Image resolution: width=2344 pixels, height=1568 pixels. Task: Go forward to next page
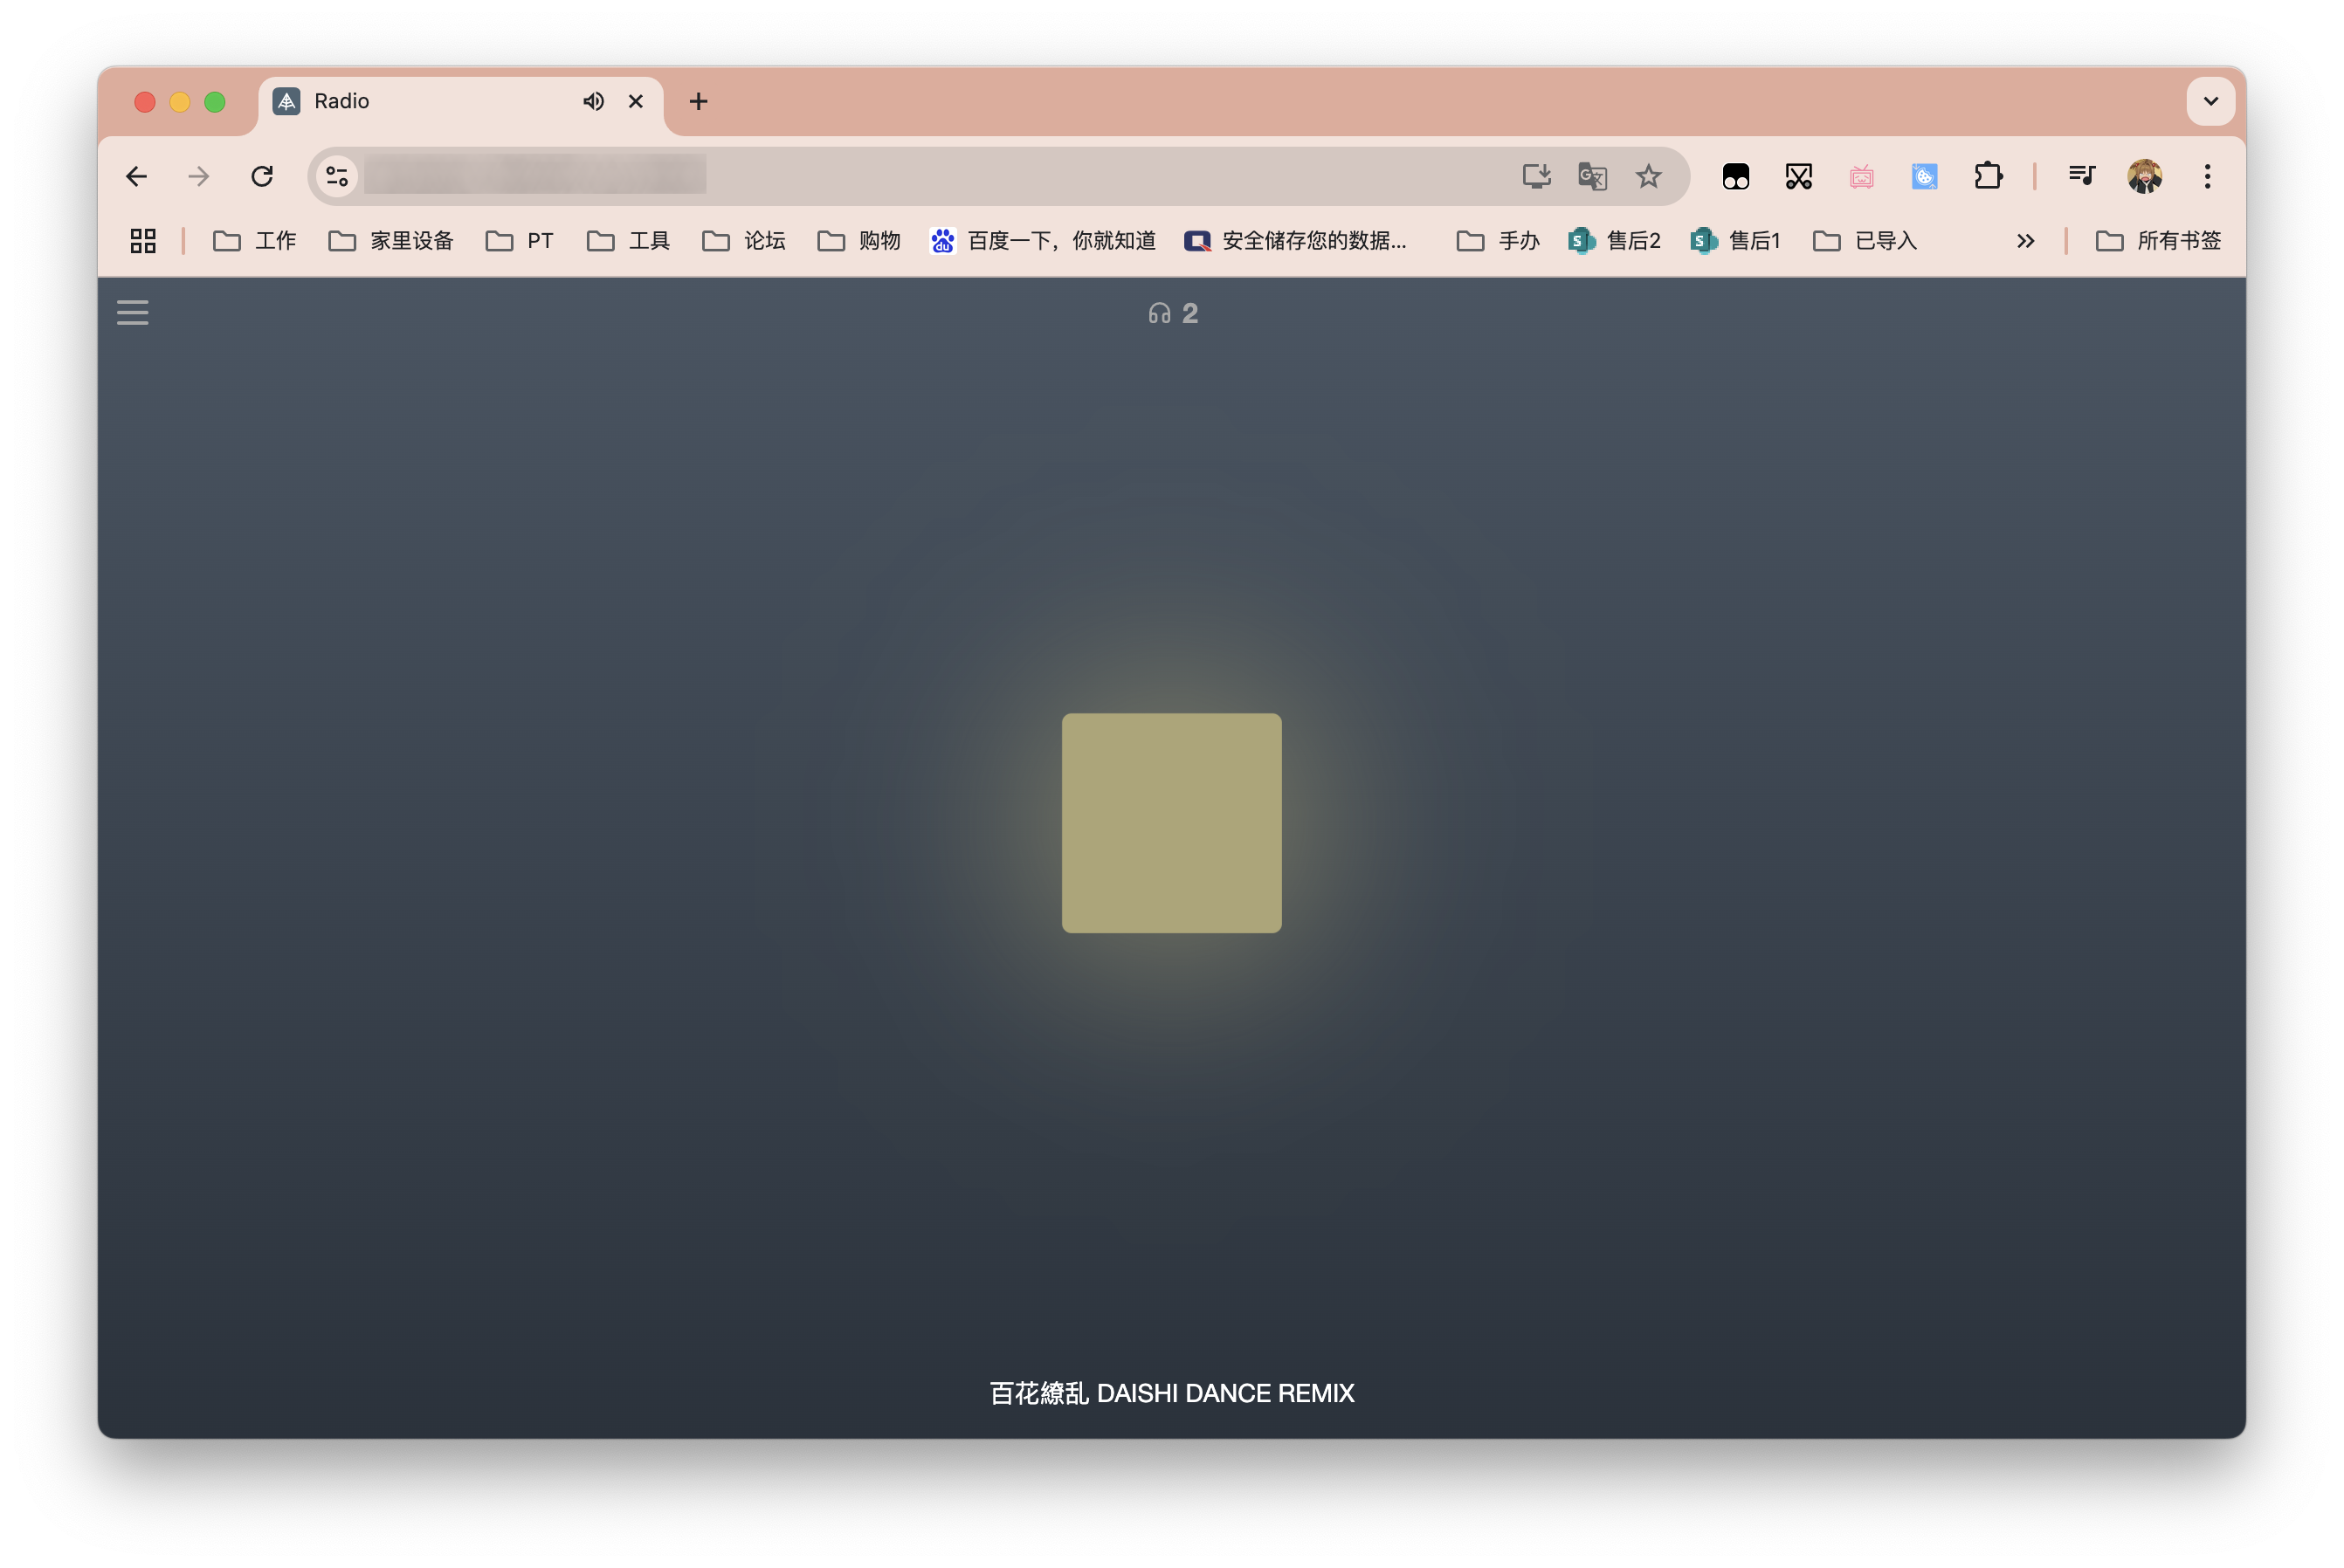coord(199,177)
